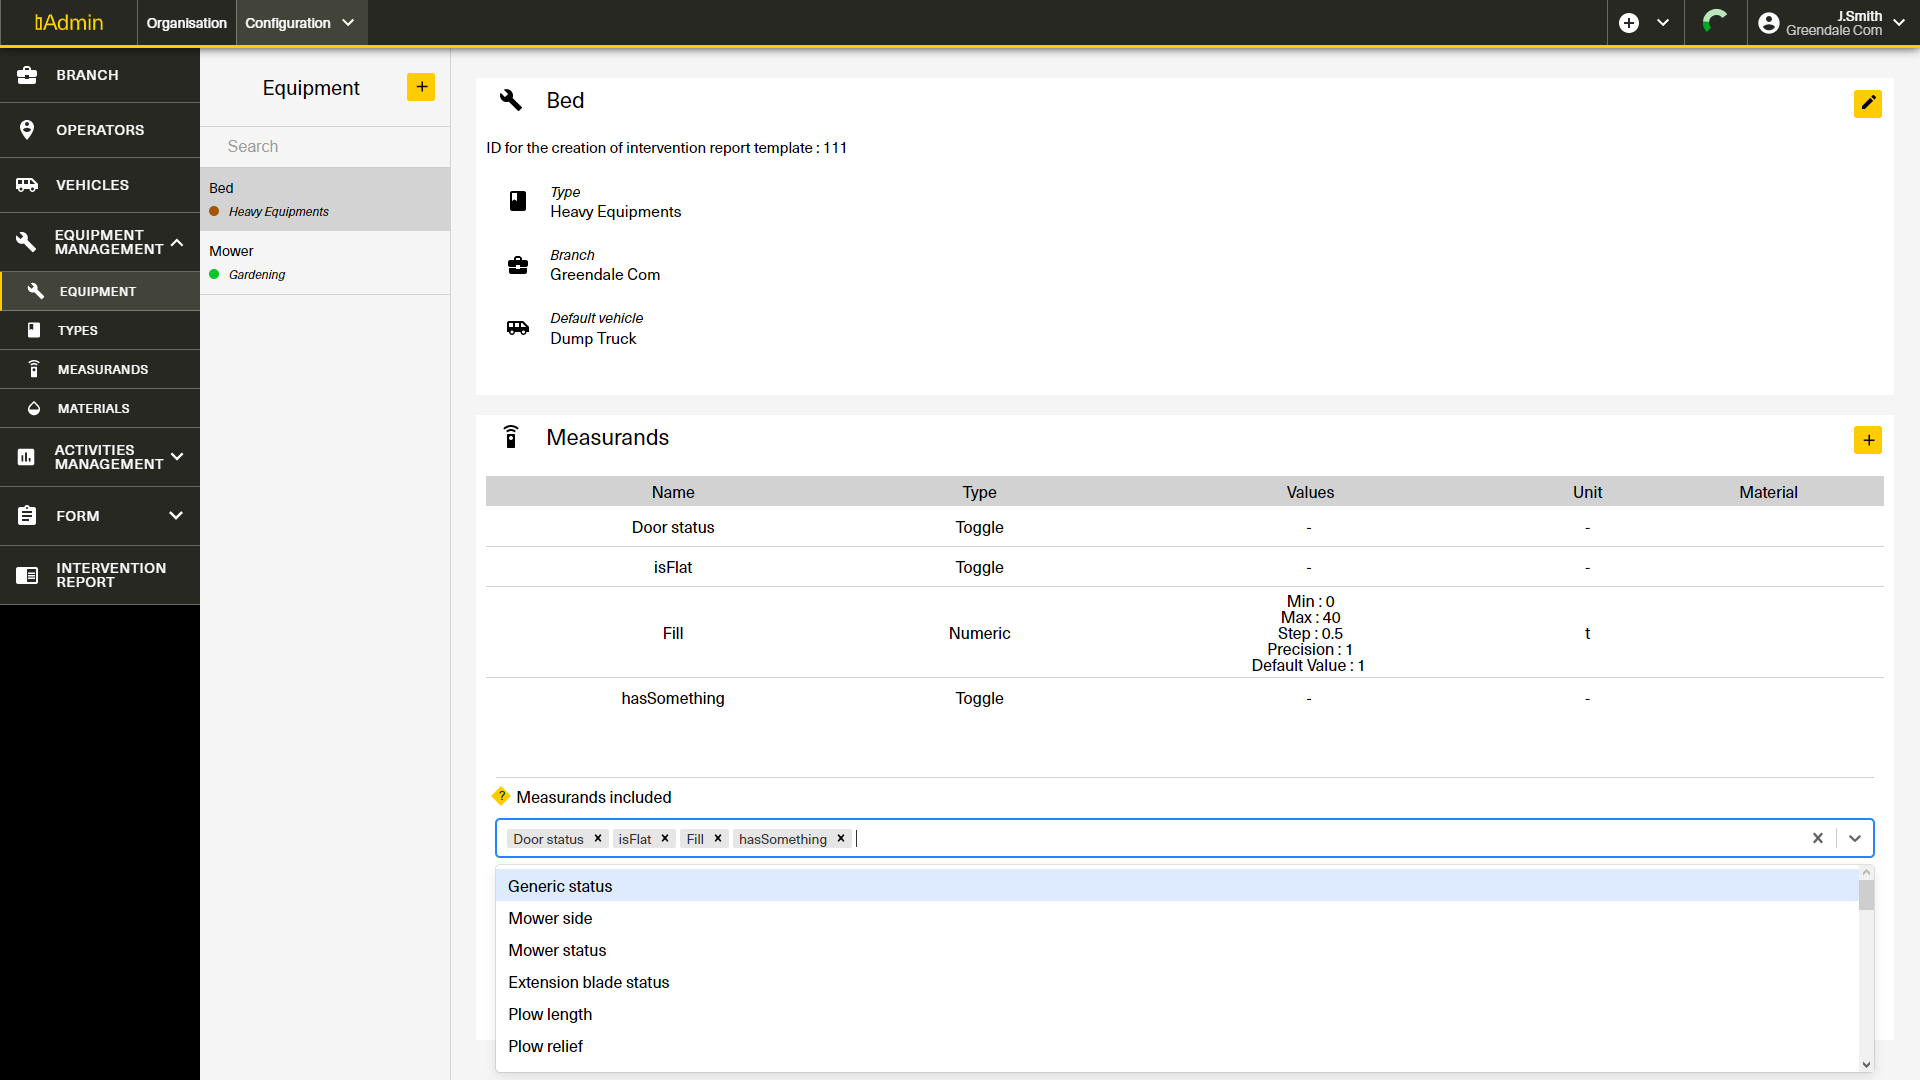
Task: Open the Organisation top menu
Action: [x=186, y=23]
